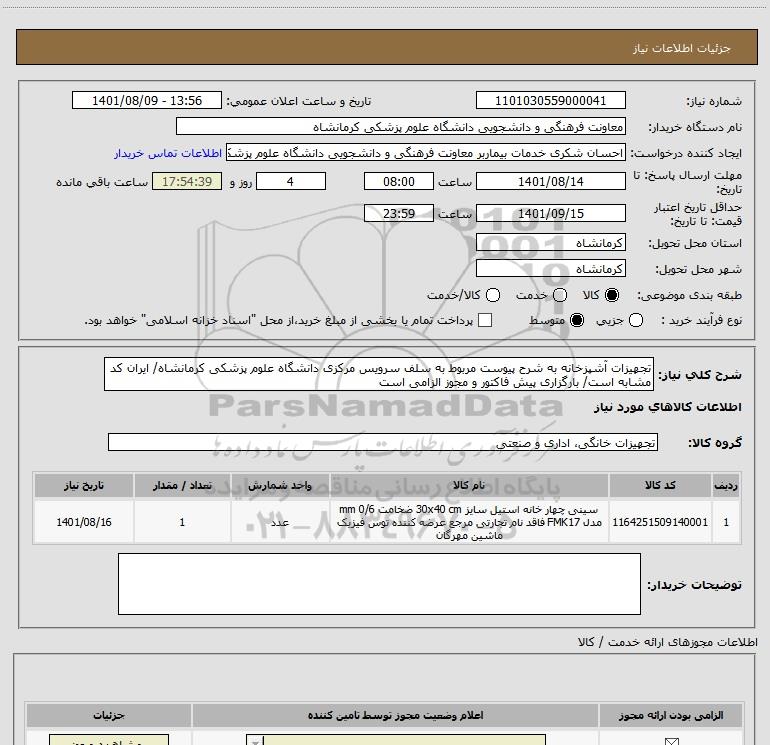This screenshot has width=770, height=745.
Task: Select the کالا radio button
Action: [612, 295]
